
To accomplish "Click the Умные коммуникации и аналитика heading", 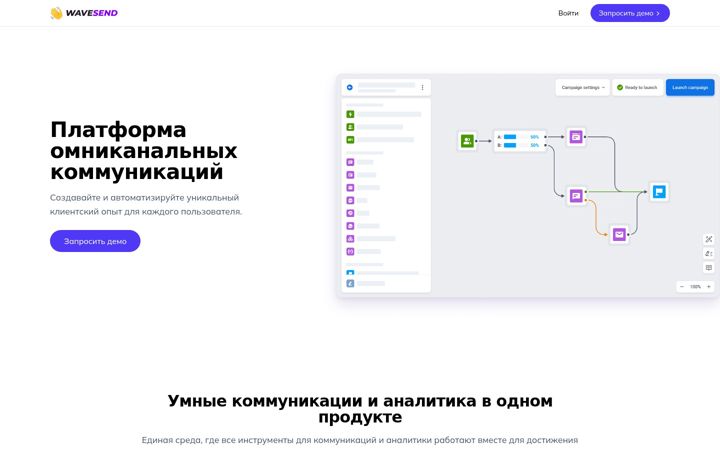I will [360, 409].
